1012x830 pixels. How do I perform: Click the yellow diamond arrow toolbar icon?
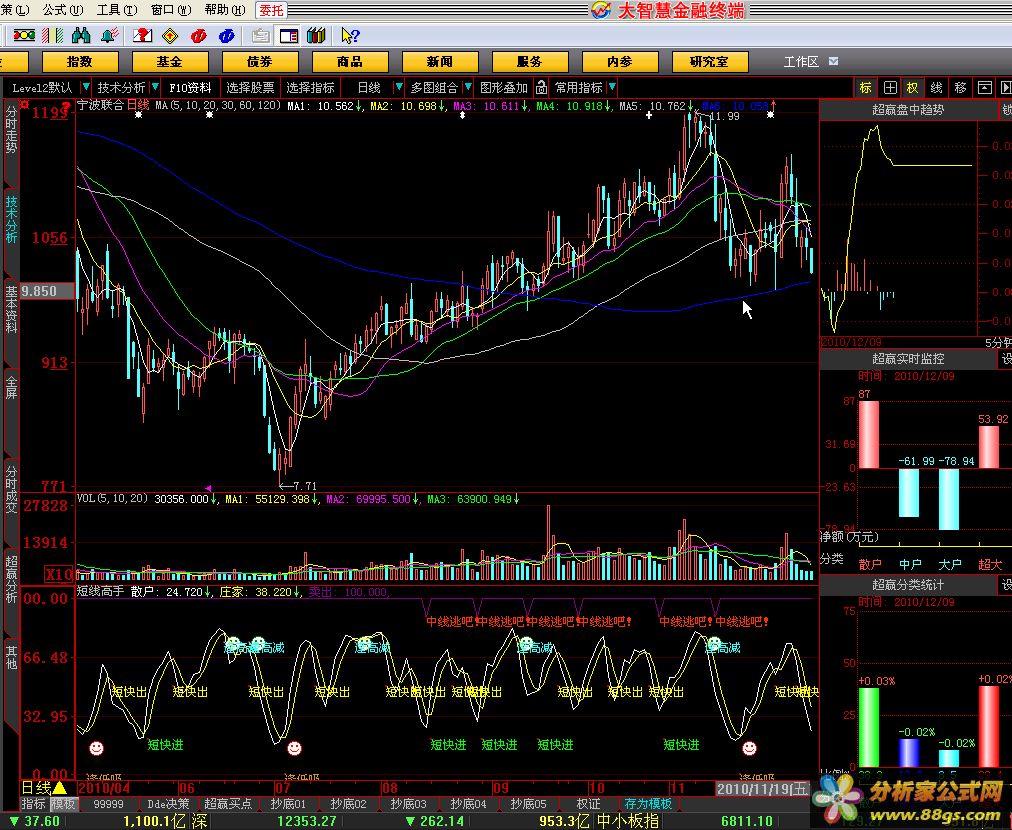170,35
